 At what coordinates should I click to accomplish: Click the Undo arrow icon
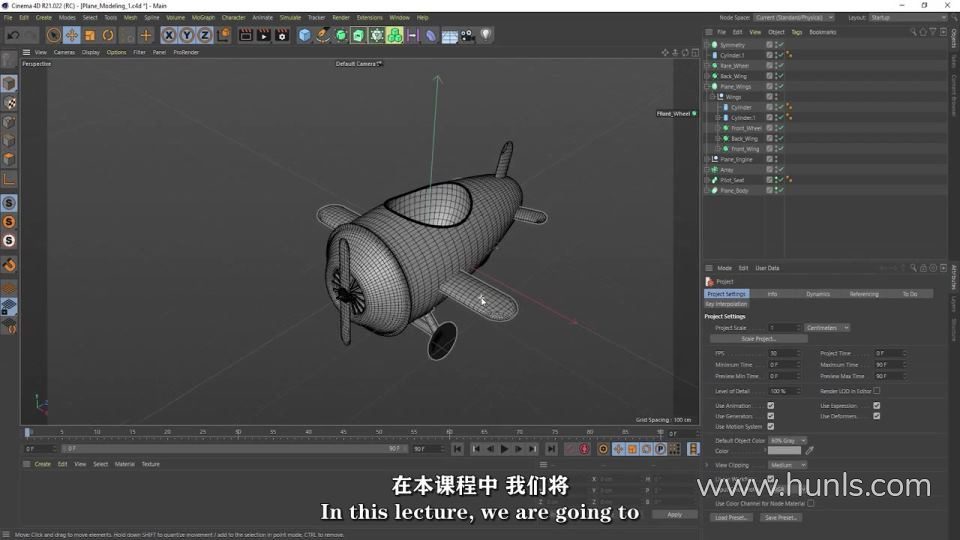(x=13, y=36)
